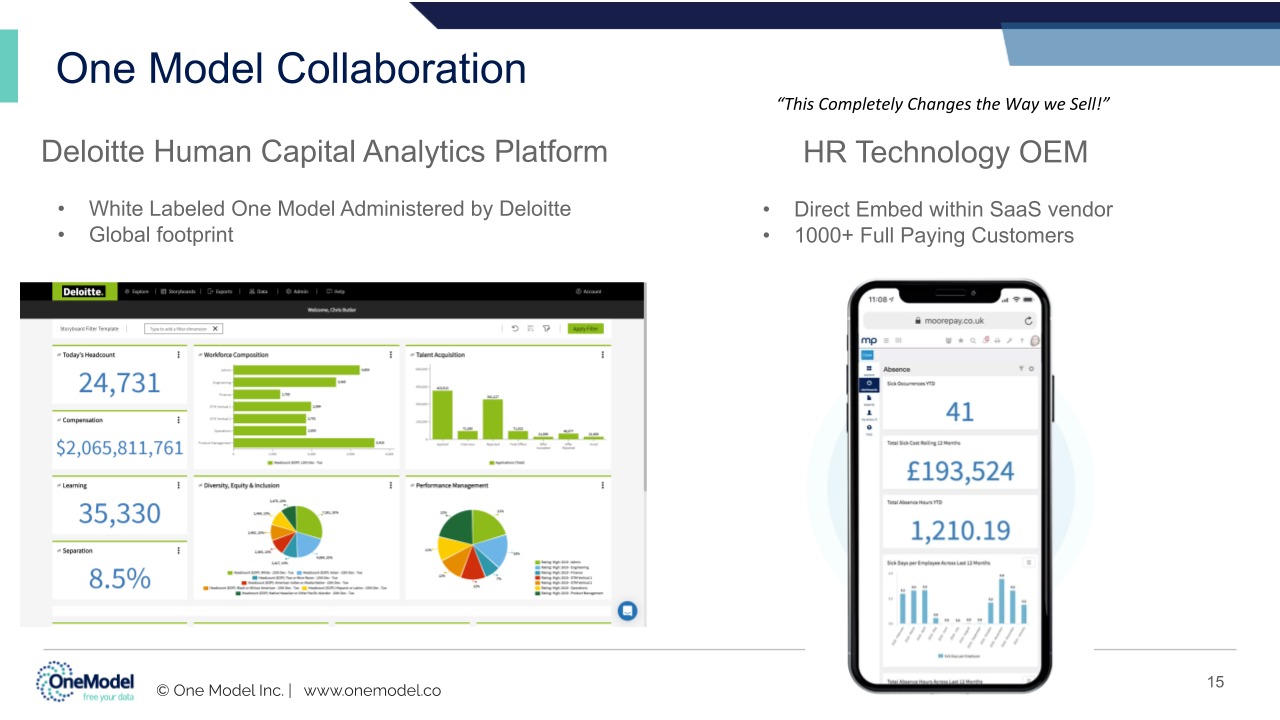Image resolution: width=1280 pixels, height=720 pixels.
Task: Open Learning tile options menu
Action: 179,485
